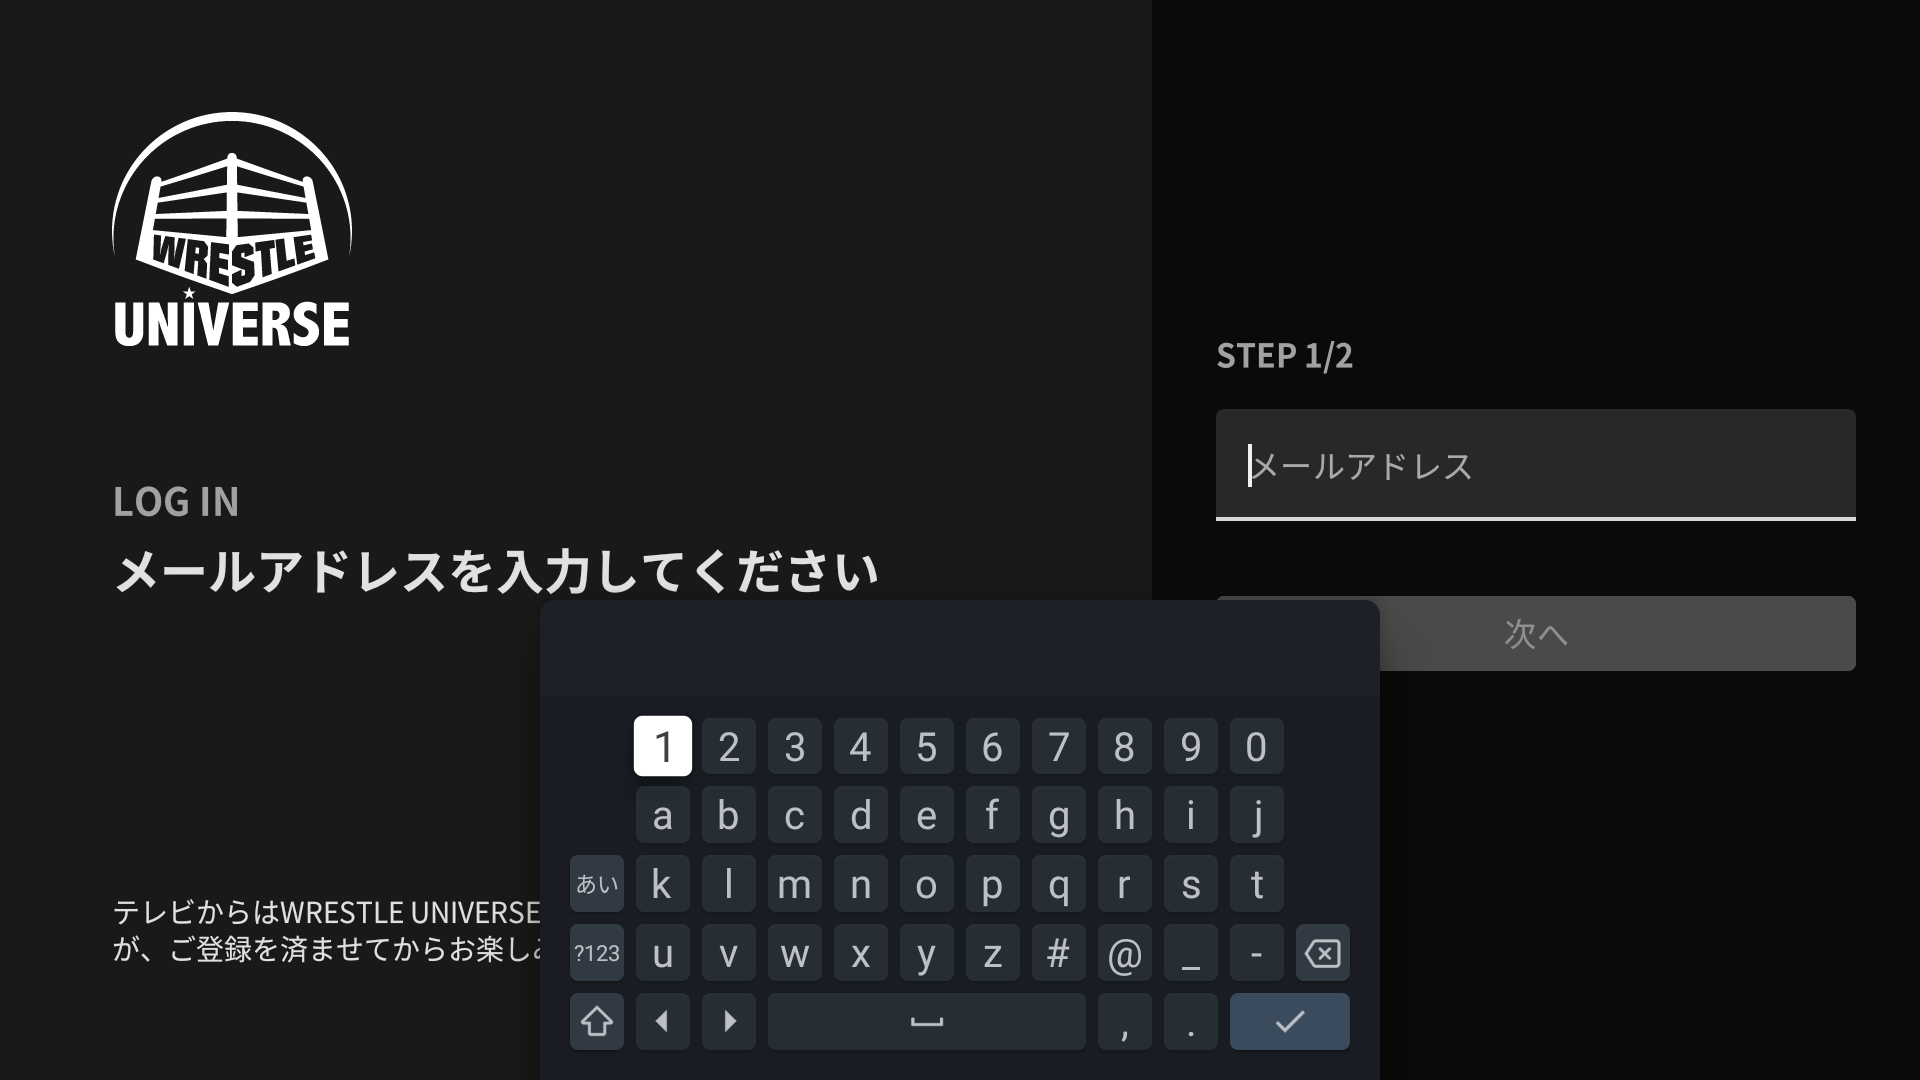The width and height of the screenshot is (1920, 1080).
Task: Tap the @ key
Action: (x=1124, y=953)
